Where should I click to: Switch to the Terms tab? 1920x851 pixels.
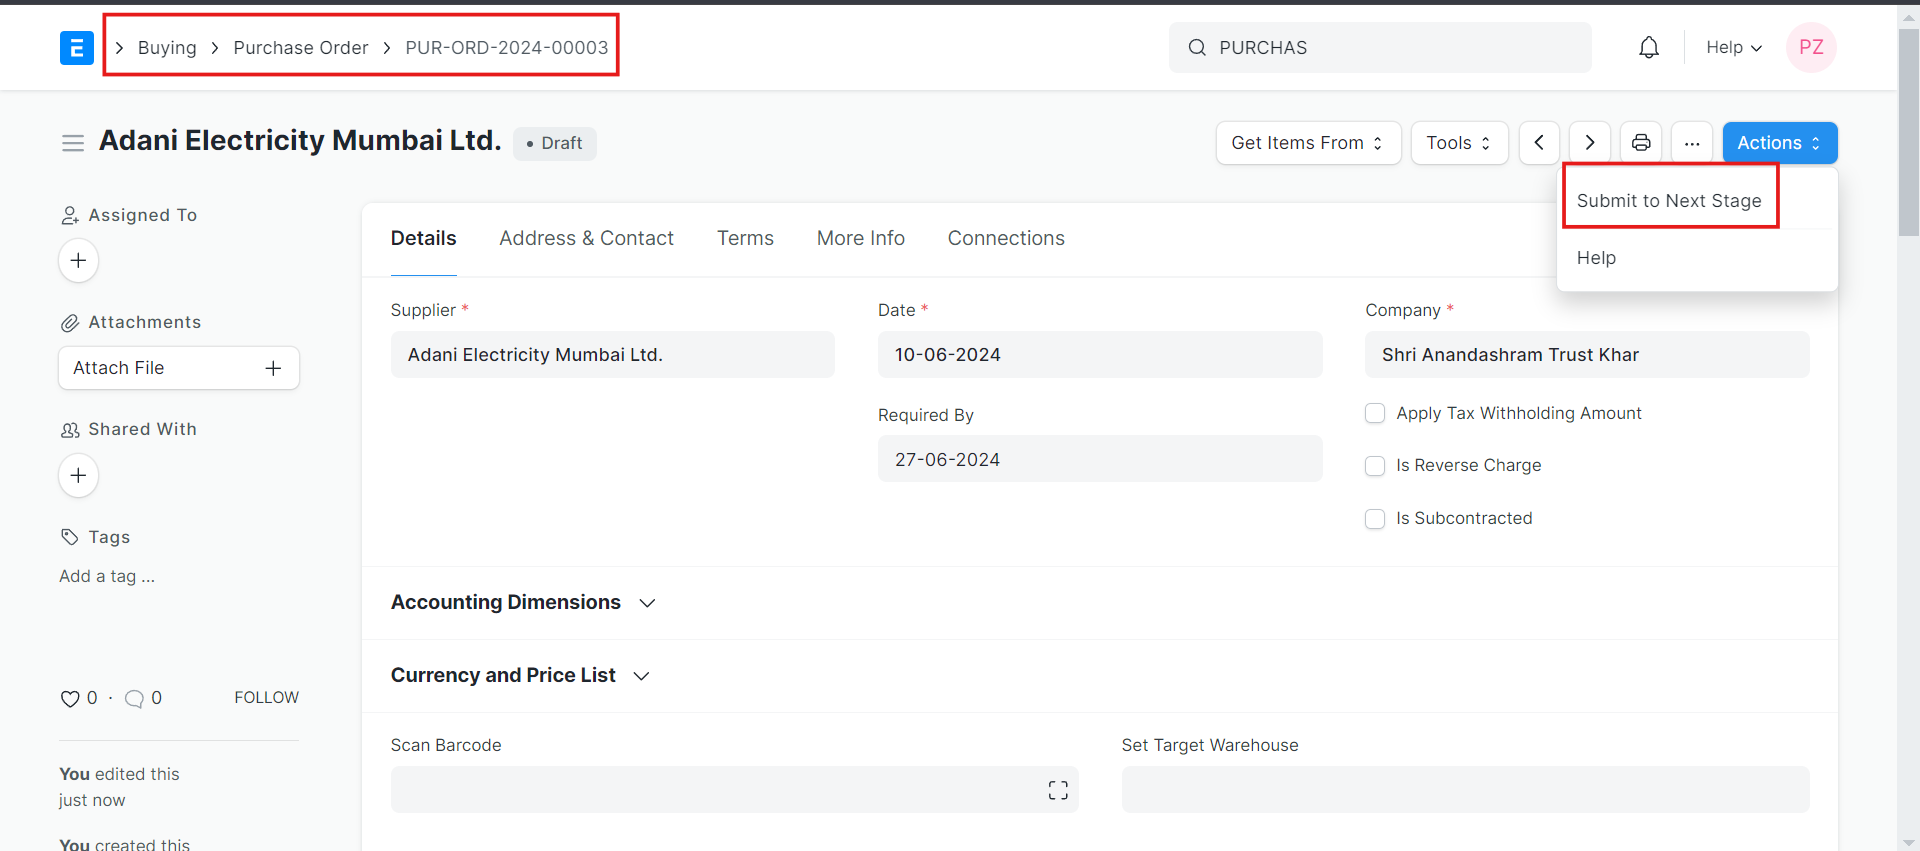[x=745, y=238]
